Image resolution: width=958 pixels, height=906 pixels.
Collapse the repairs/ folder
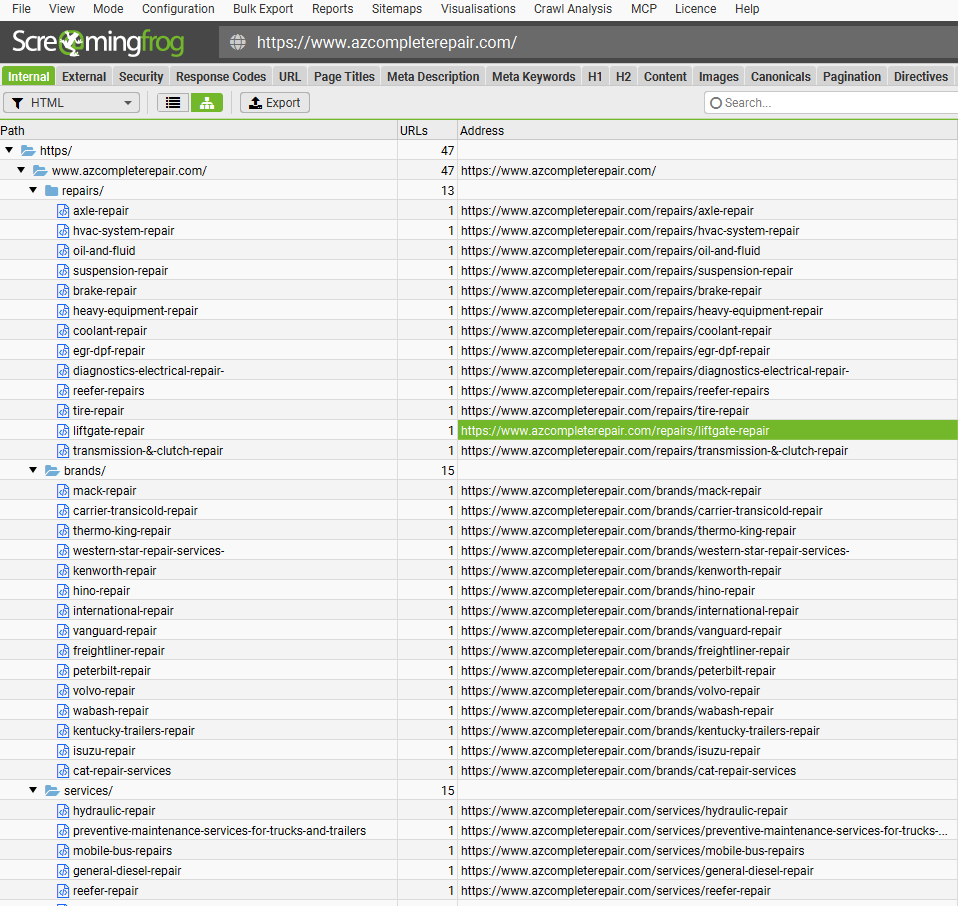point(33,190)
